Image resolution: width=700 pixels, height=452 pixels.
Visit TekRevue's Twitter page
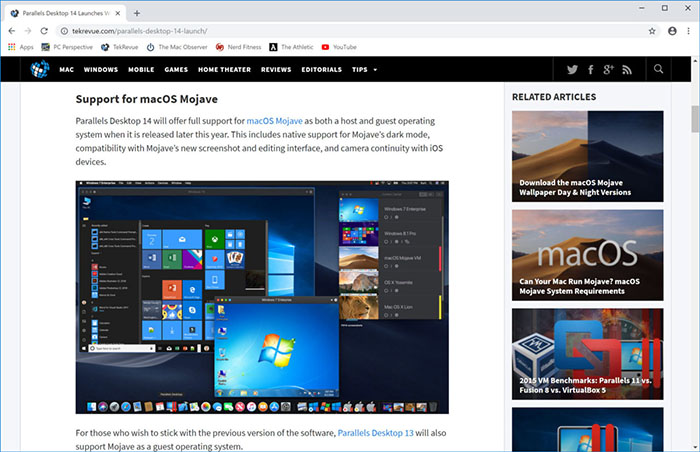coord(572,70)
